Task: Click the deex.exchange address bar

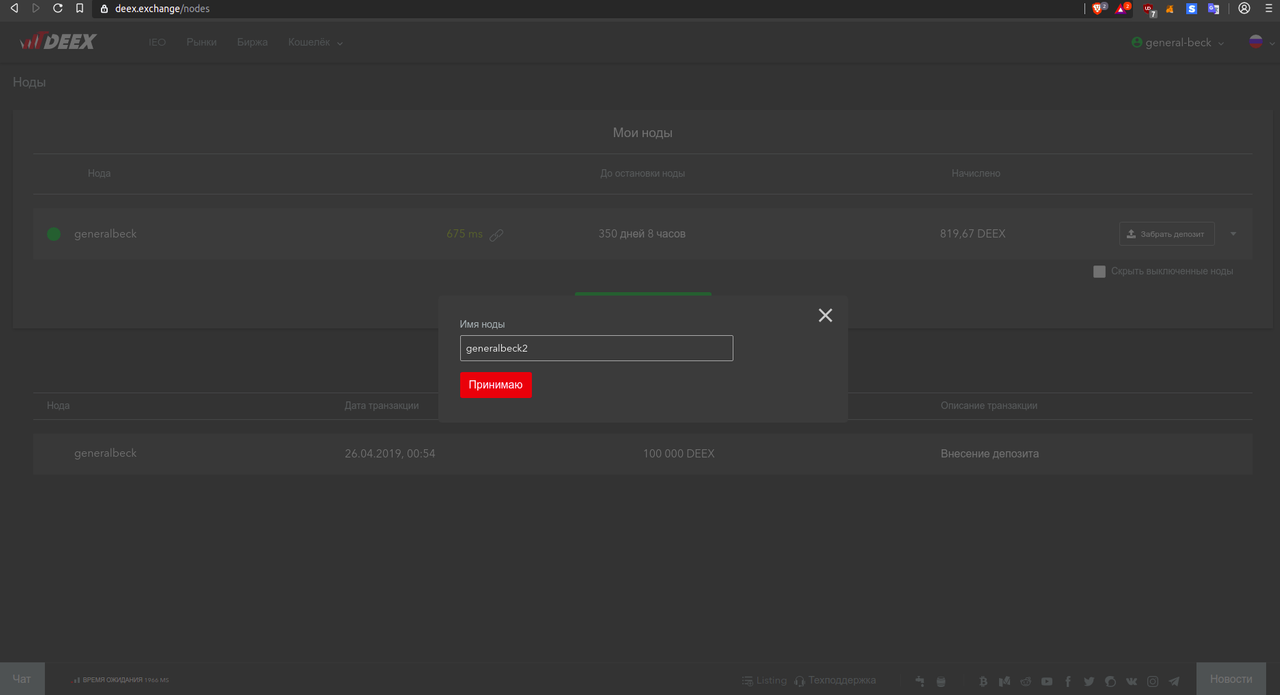Action: coord(590,8)
